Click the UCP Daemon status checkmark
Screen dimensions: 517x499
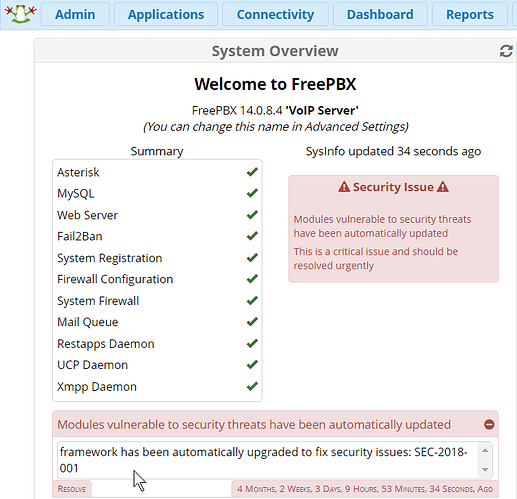(x=252, y=365)
